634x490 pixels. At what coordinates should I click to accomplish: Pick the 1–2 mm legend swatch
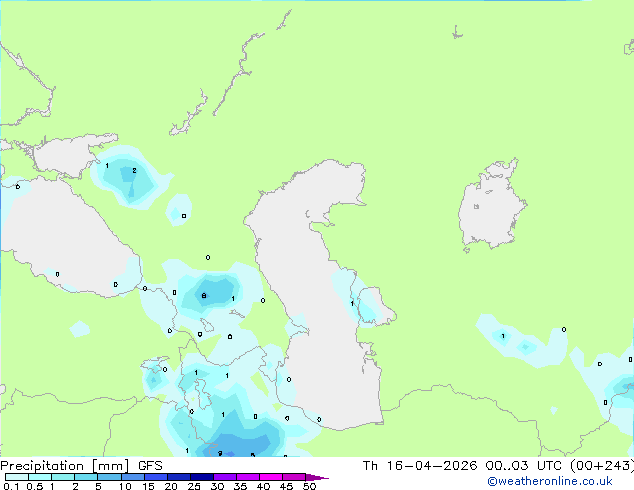[63, 477]
